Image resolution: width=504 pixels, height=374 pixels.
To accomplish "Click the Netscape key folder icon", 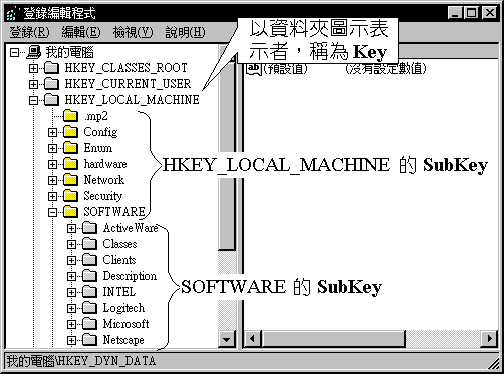I will [89, 340].
